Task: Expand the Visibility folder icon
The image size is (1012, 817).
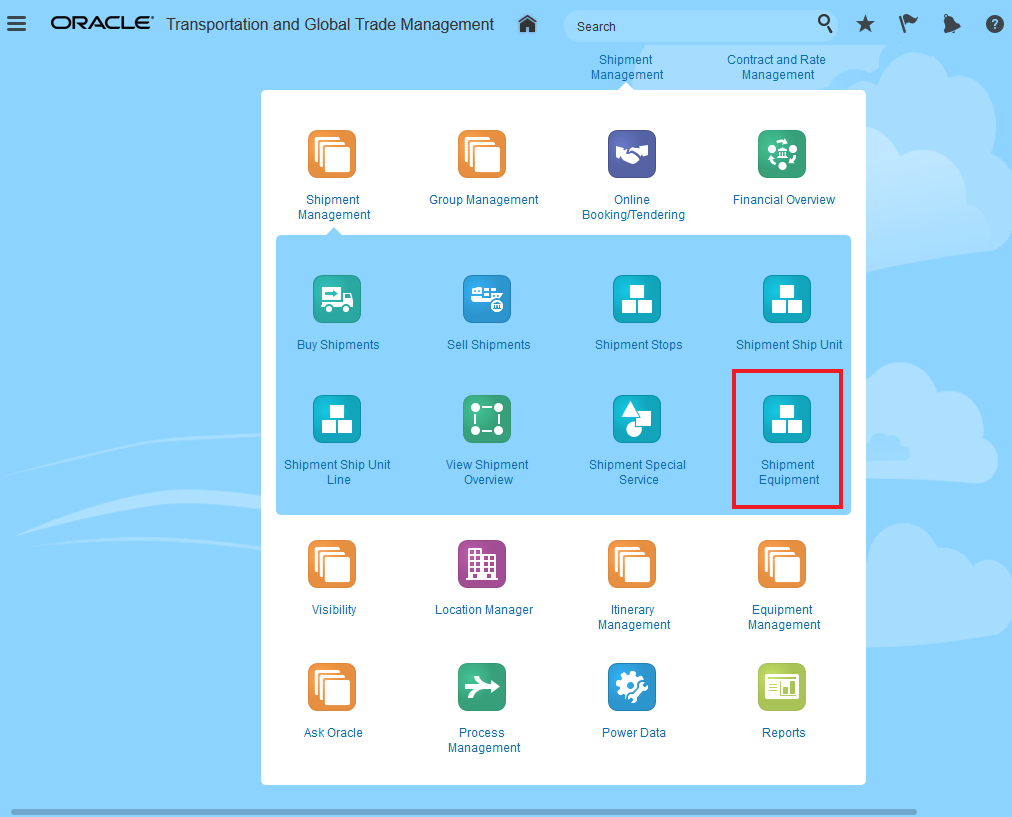Action: [332, 564]
